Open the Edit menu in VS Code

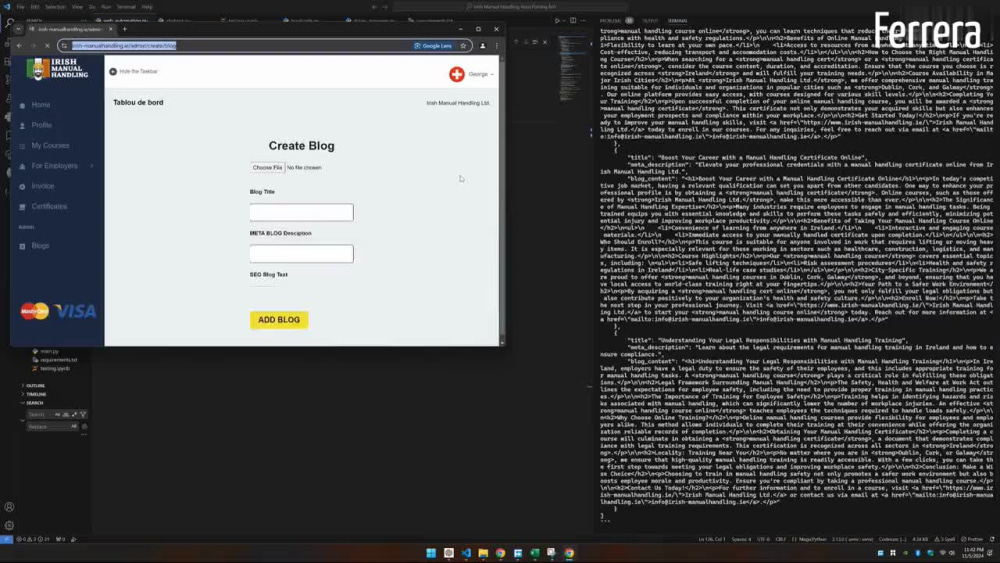[35, 7]
